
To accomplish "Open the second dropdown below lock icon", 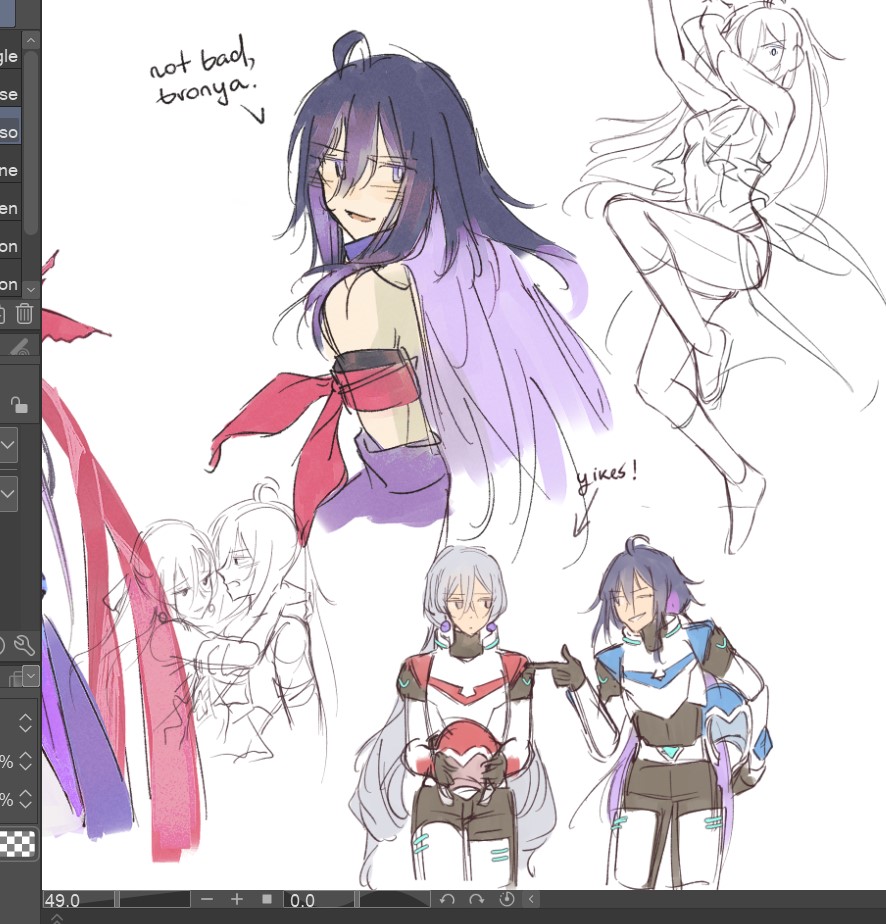I will click(x=8, y=493).
